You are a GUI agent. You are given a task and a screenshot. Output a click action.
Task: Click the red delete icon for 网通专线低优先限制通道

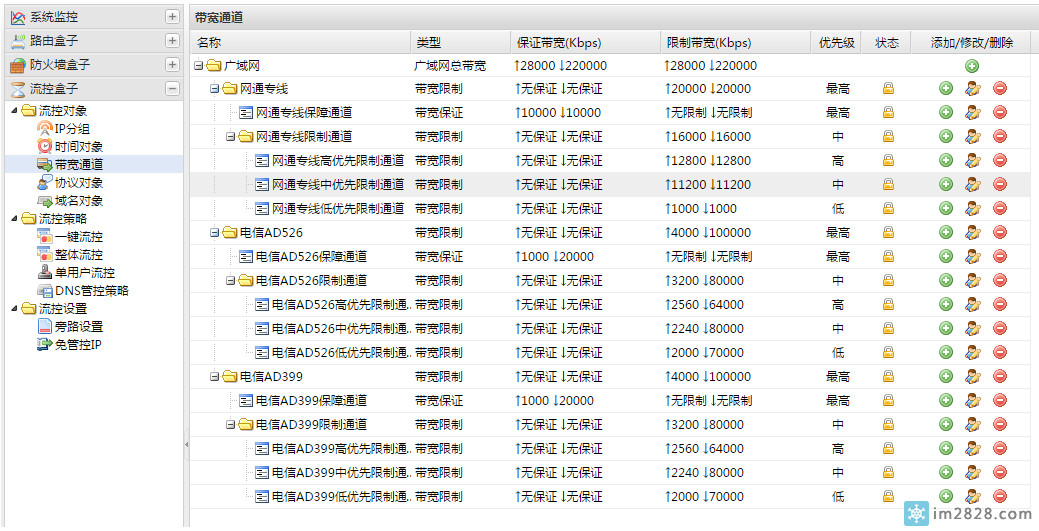[999, 209]
